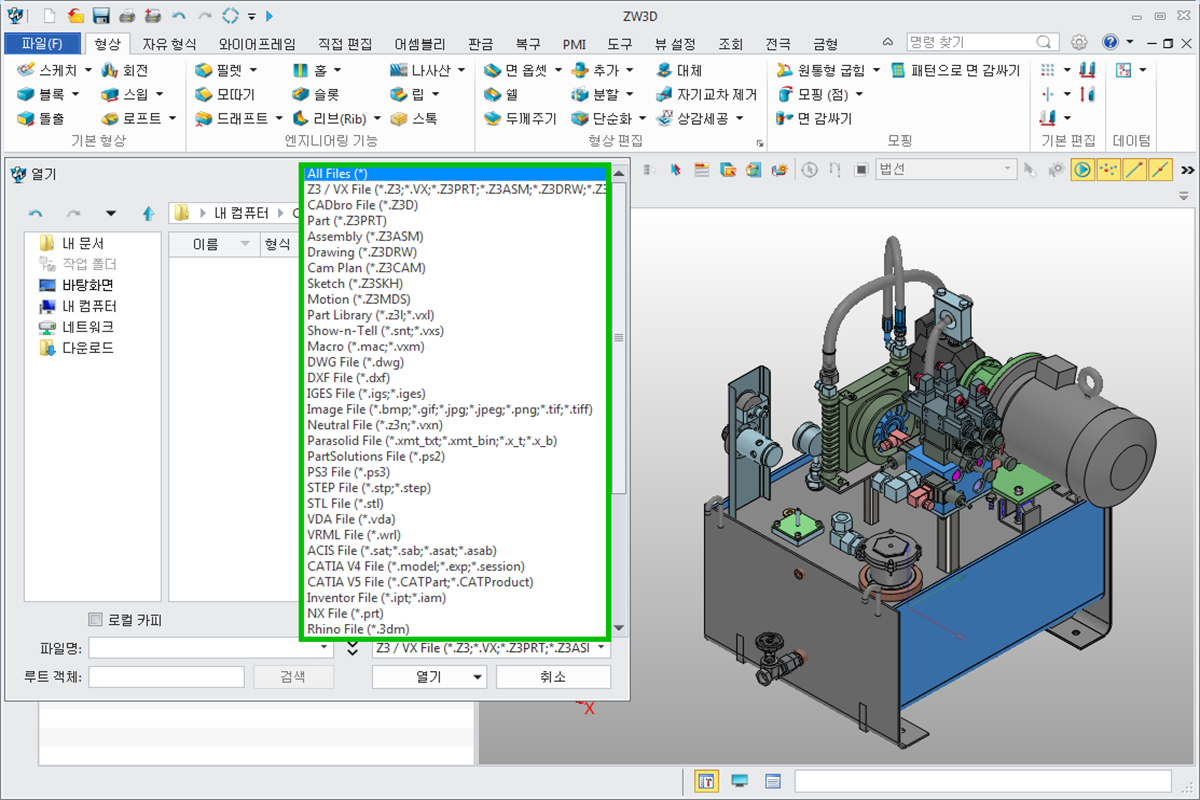Viewport: 1200px width, 800px height.
Task: Switch to the 판금 ribbon tab
Action: click(480, 44)
